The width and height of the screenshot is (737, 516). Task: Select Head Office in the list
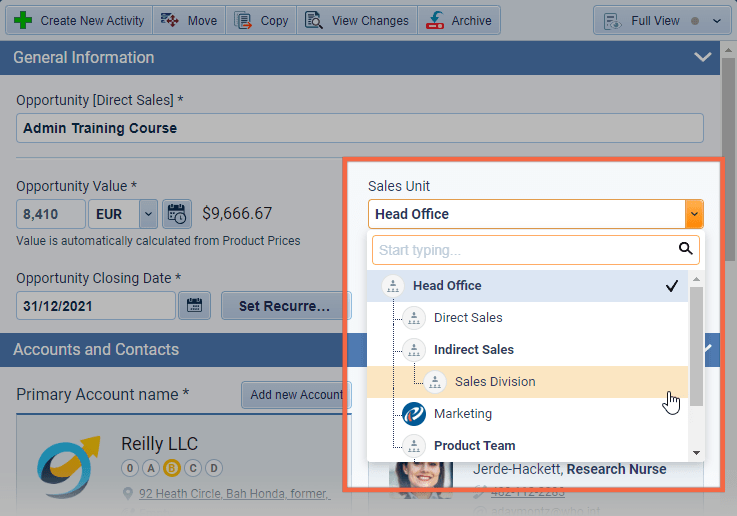(447, 286)
